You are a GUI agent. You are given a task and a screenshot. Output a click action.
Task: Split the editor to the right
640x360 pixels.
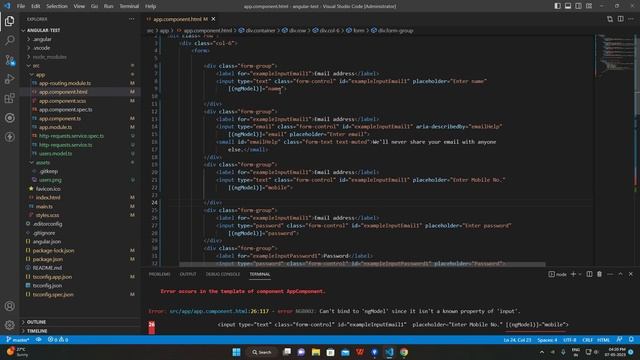(620, 19)
